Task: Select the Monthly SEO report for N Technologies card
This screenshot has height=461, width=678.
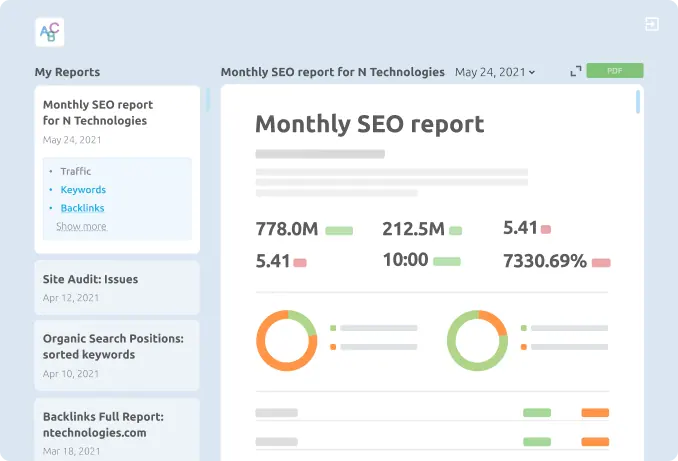Action: (117, 170)
